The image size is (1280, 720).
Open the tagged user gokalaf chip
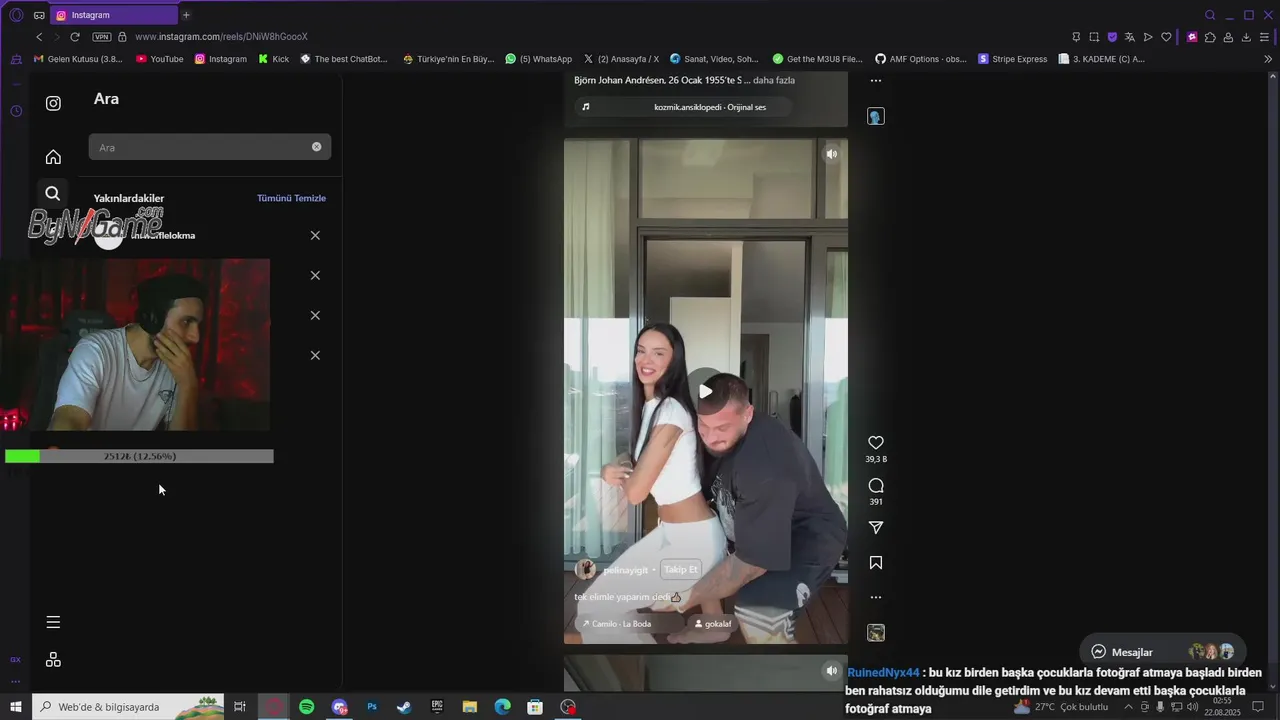pos(712,623)
